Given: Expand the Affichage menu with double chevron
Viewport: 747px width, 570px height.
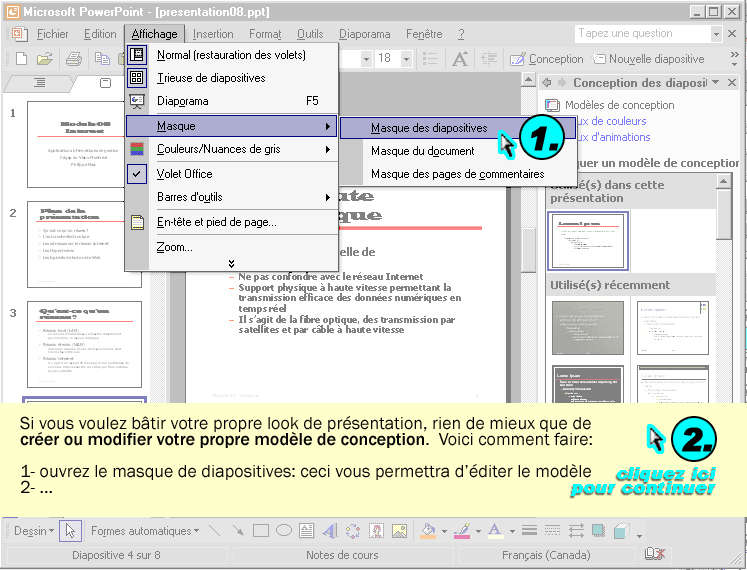Looking at the screenshot, I should coord(231,264).
